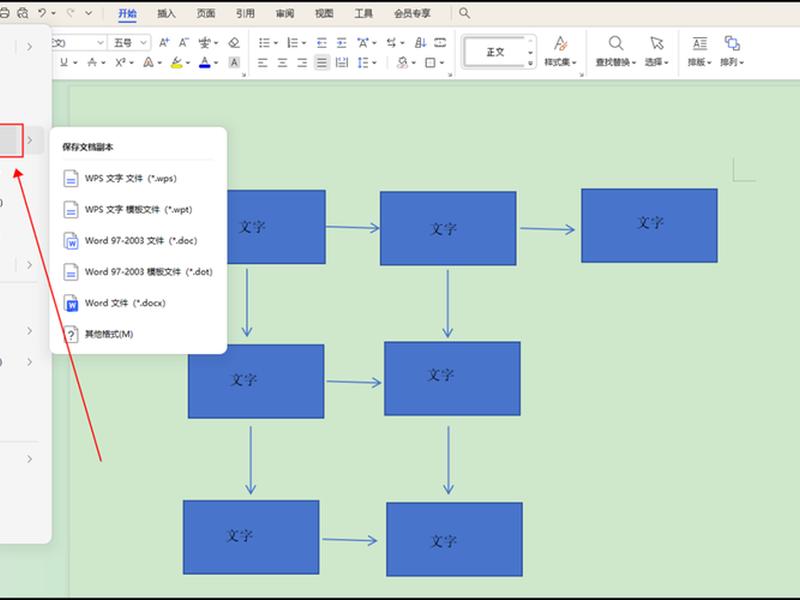This screenshot has height=600, width=800.
Task: Clear formatting with the eraser icon
Action: 234,42
